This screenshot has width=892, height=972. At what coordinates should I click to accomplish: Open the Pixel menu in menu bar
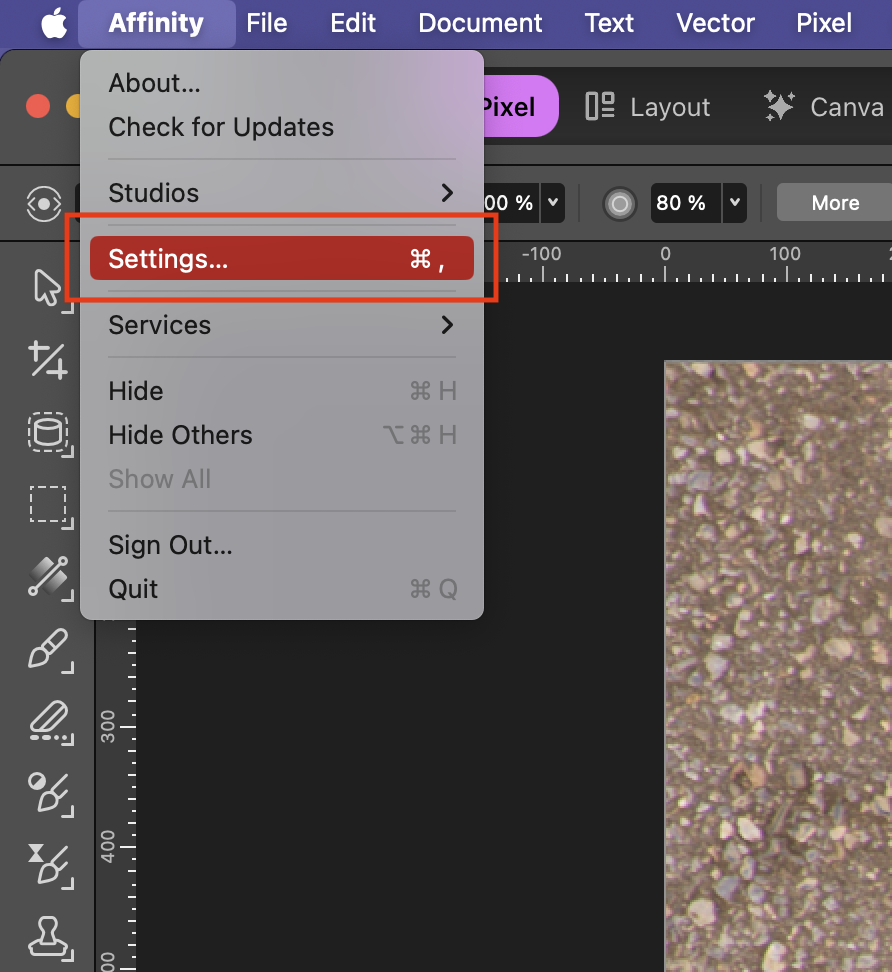[x=824, y=24]
